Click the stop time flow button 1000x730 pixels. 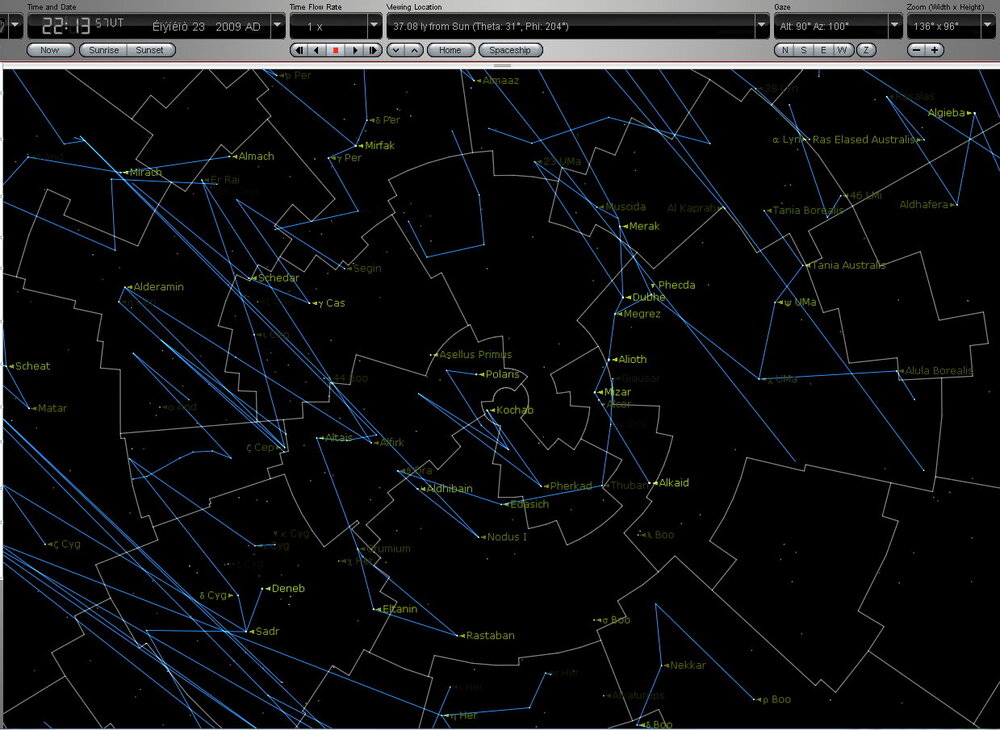coord(336,50)
